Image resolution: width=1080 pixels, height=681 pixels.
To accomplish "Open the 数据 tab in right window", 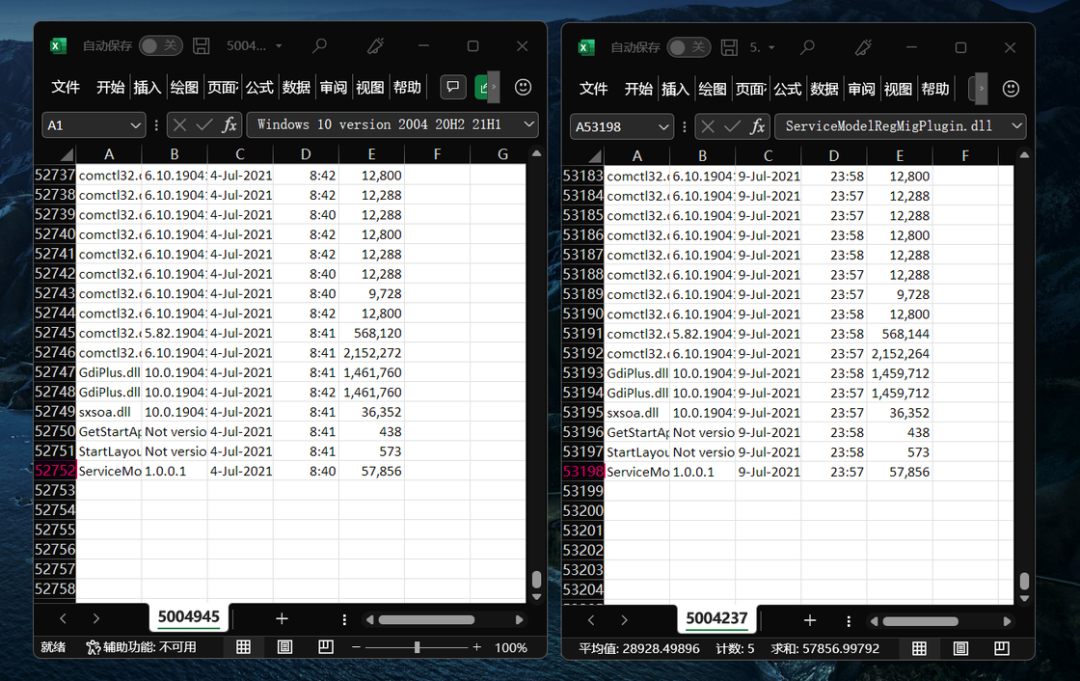I will pos(824,89).
